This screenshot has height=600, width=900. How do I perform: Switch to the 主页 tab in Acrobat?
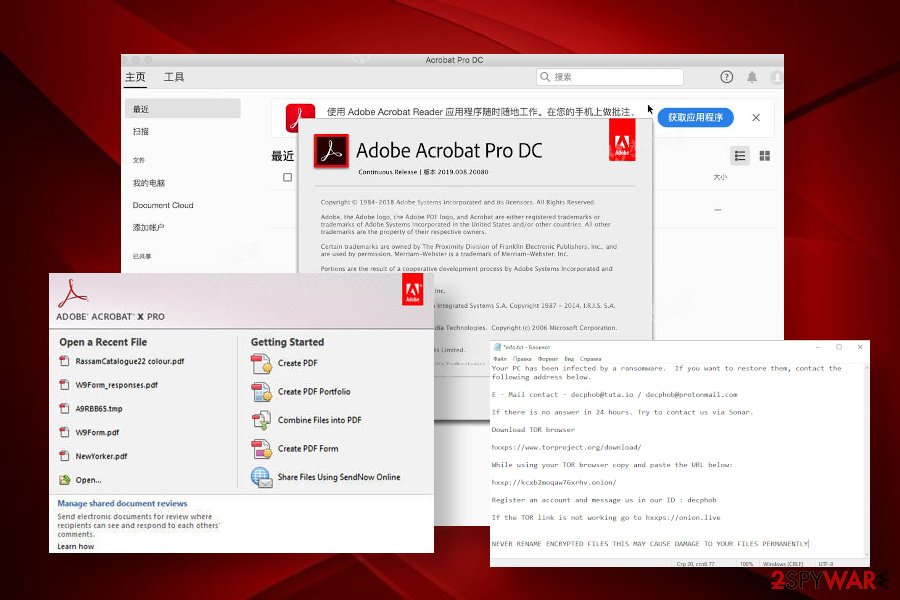point(135,77)
